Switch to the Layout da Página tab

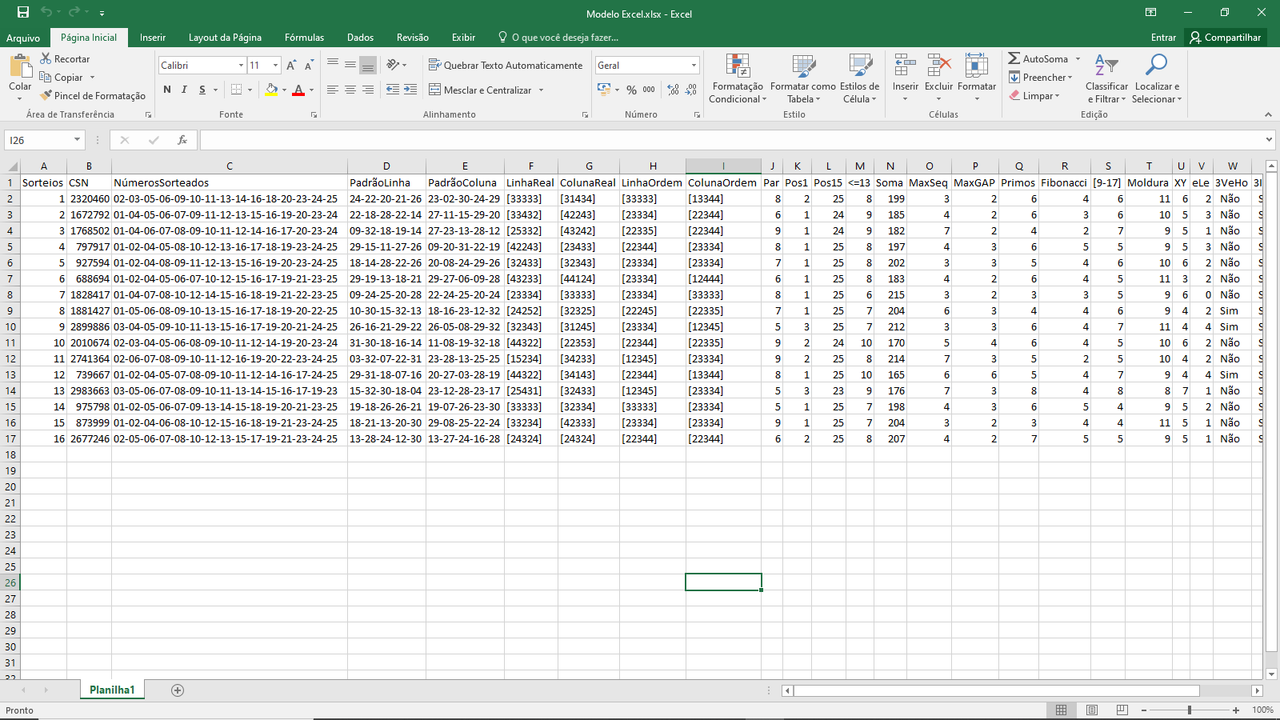tap(225, 37)
